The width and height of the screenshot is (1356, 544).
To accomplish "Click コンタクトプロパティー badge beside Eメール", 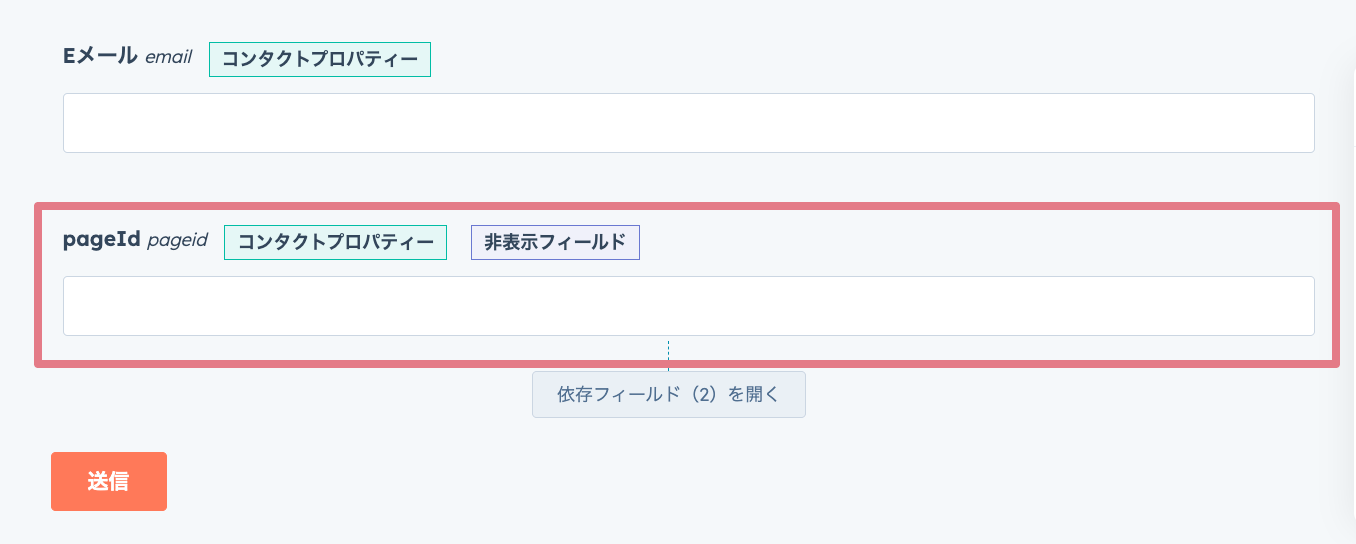I will coord(320,59).
